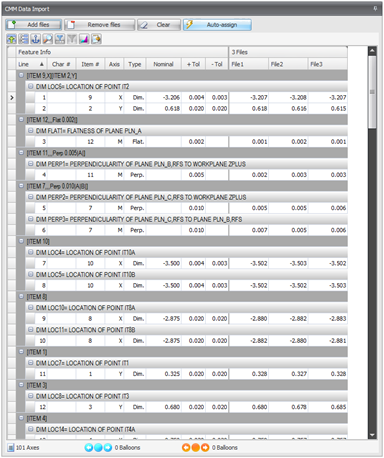Collapse DIM PERP1 perpendicularity row group
This screenshot has height=458, width=384.
pyautogui.click(x=31, y=164)
